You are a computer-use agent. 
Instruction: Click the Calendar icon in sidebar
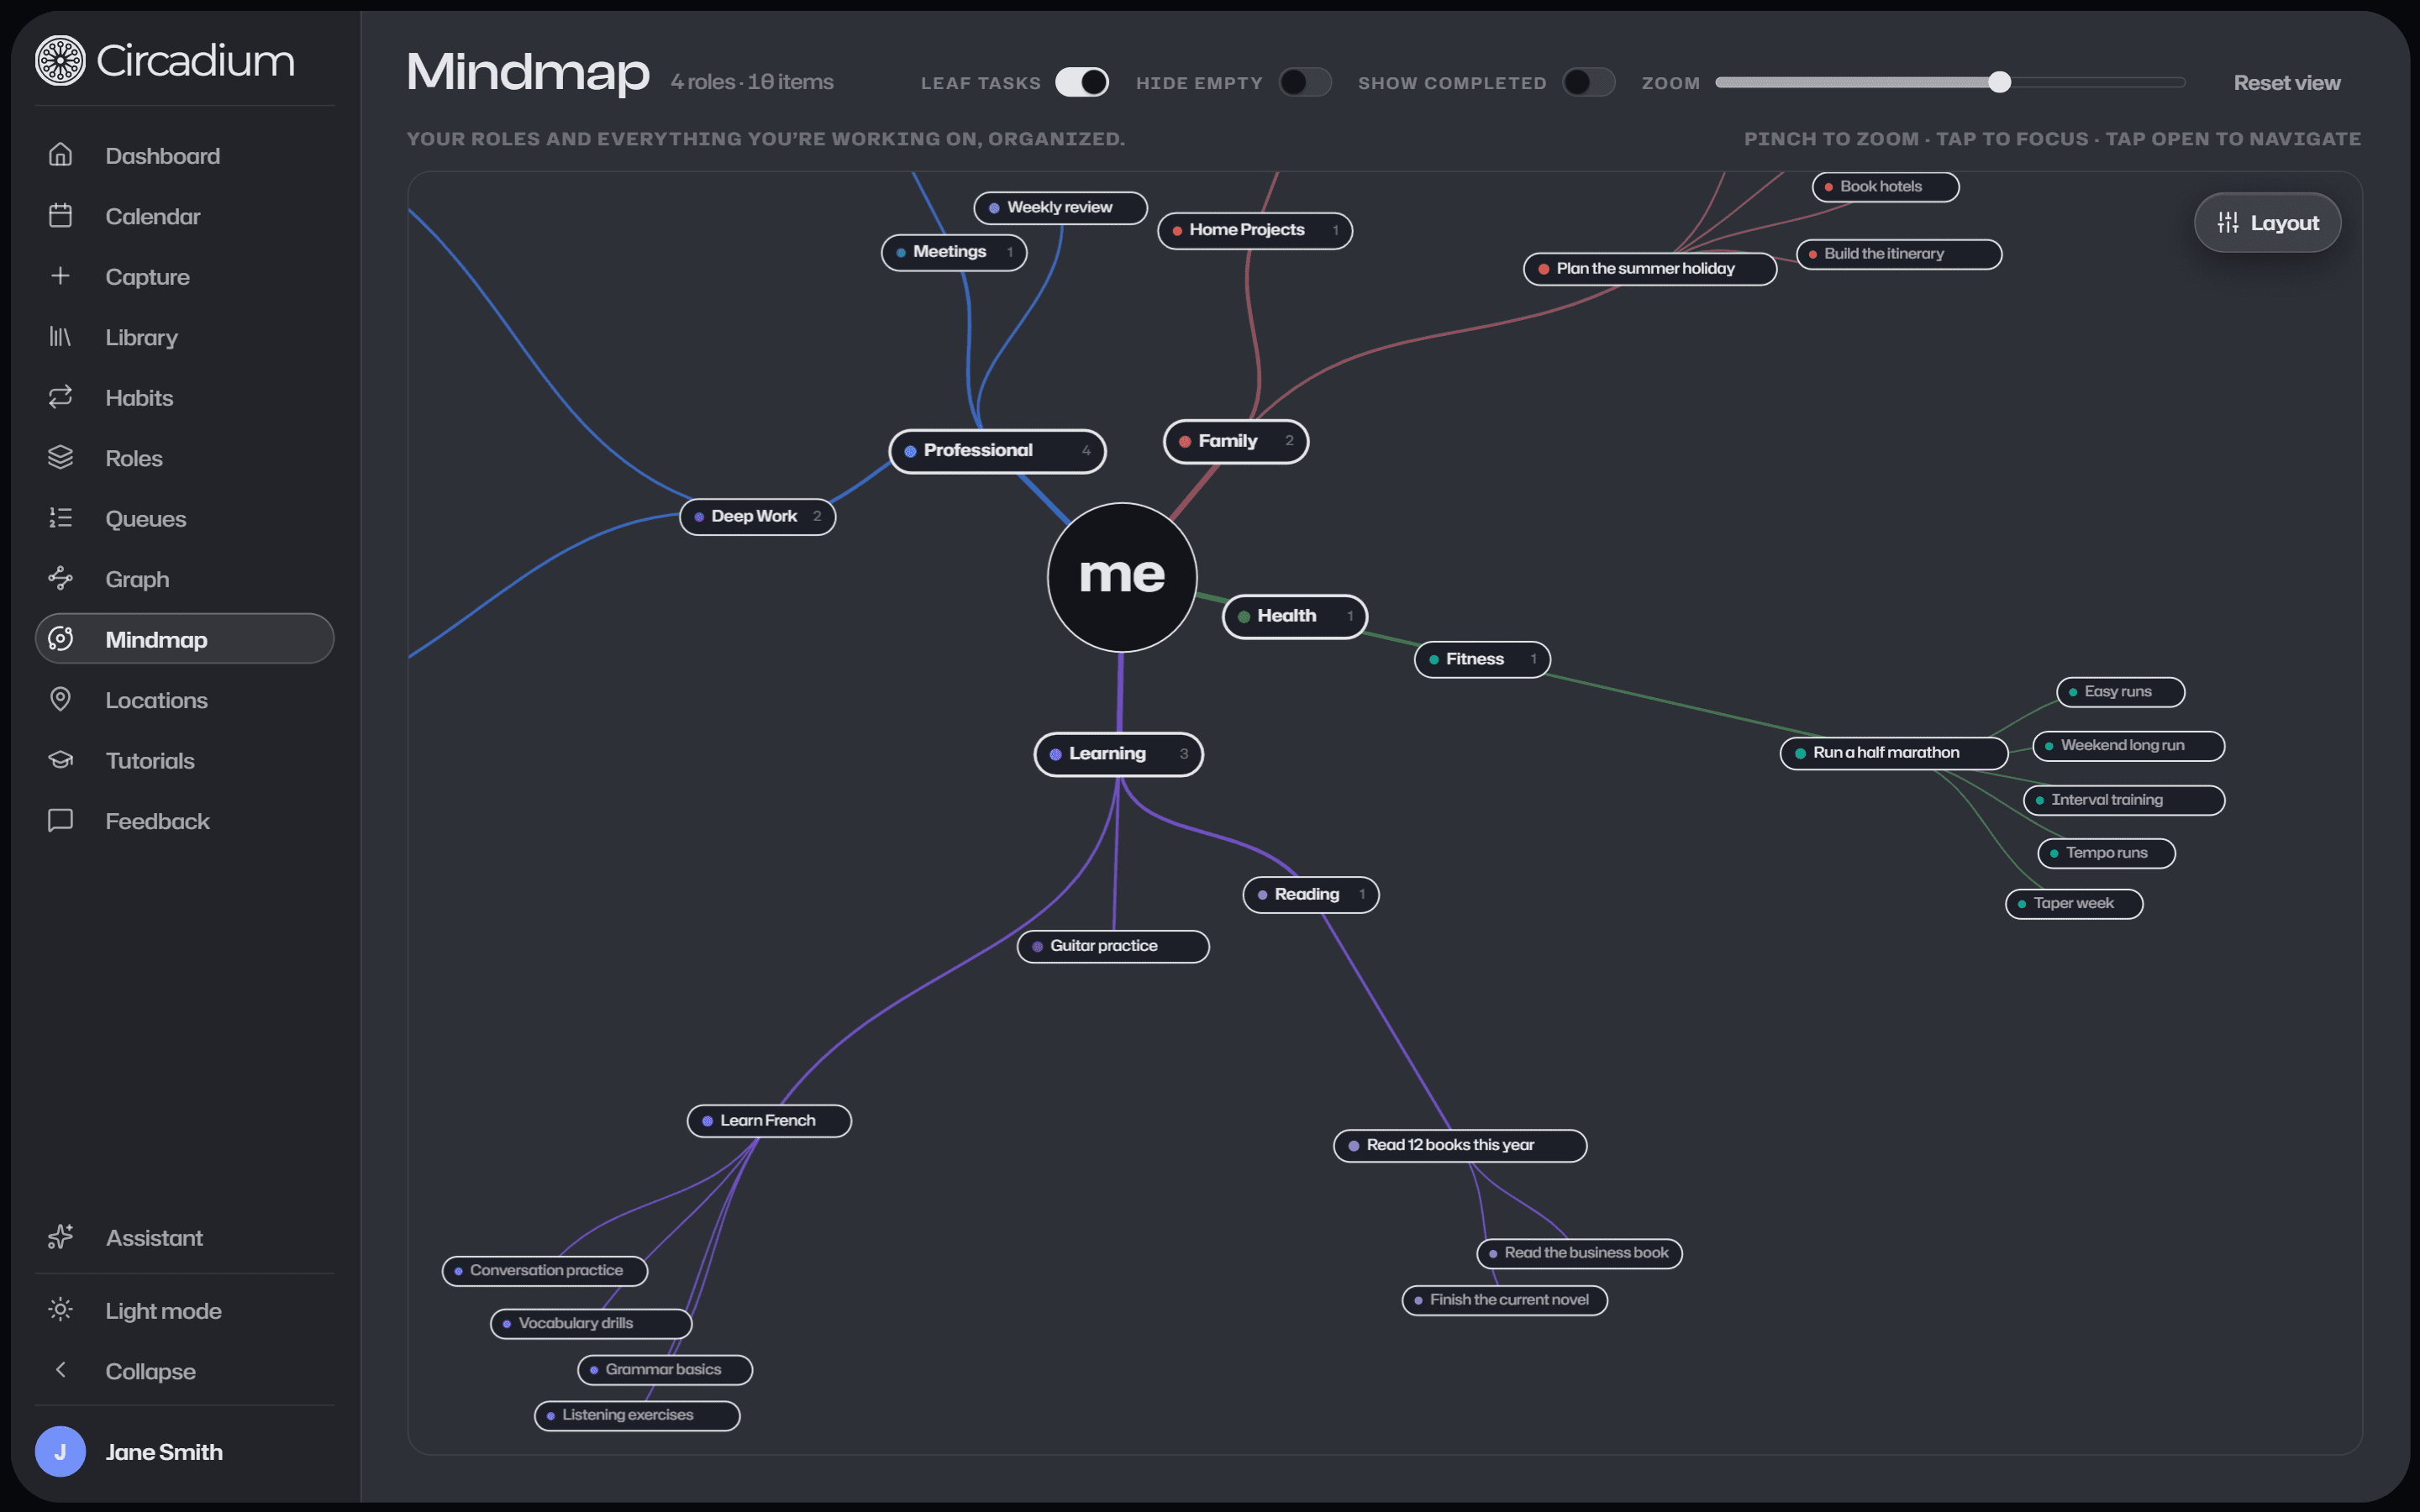click(60, 216)
